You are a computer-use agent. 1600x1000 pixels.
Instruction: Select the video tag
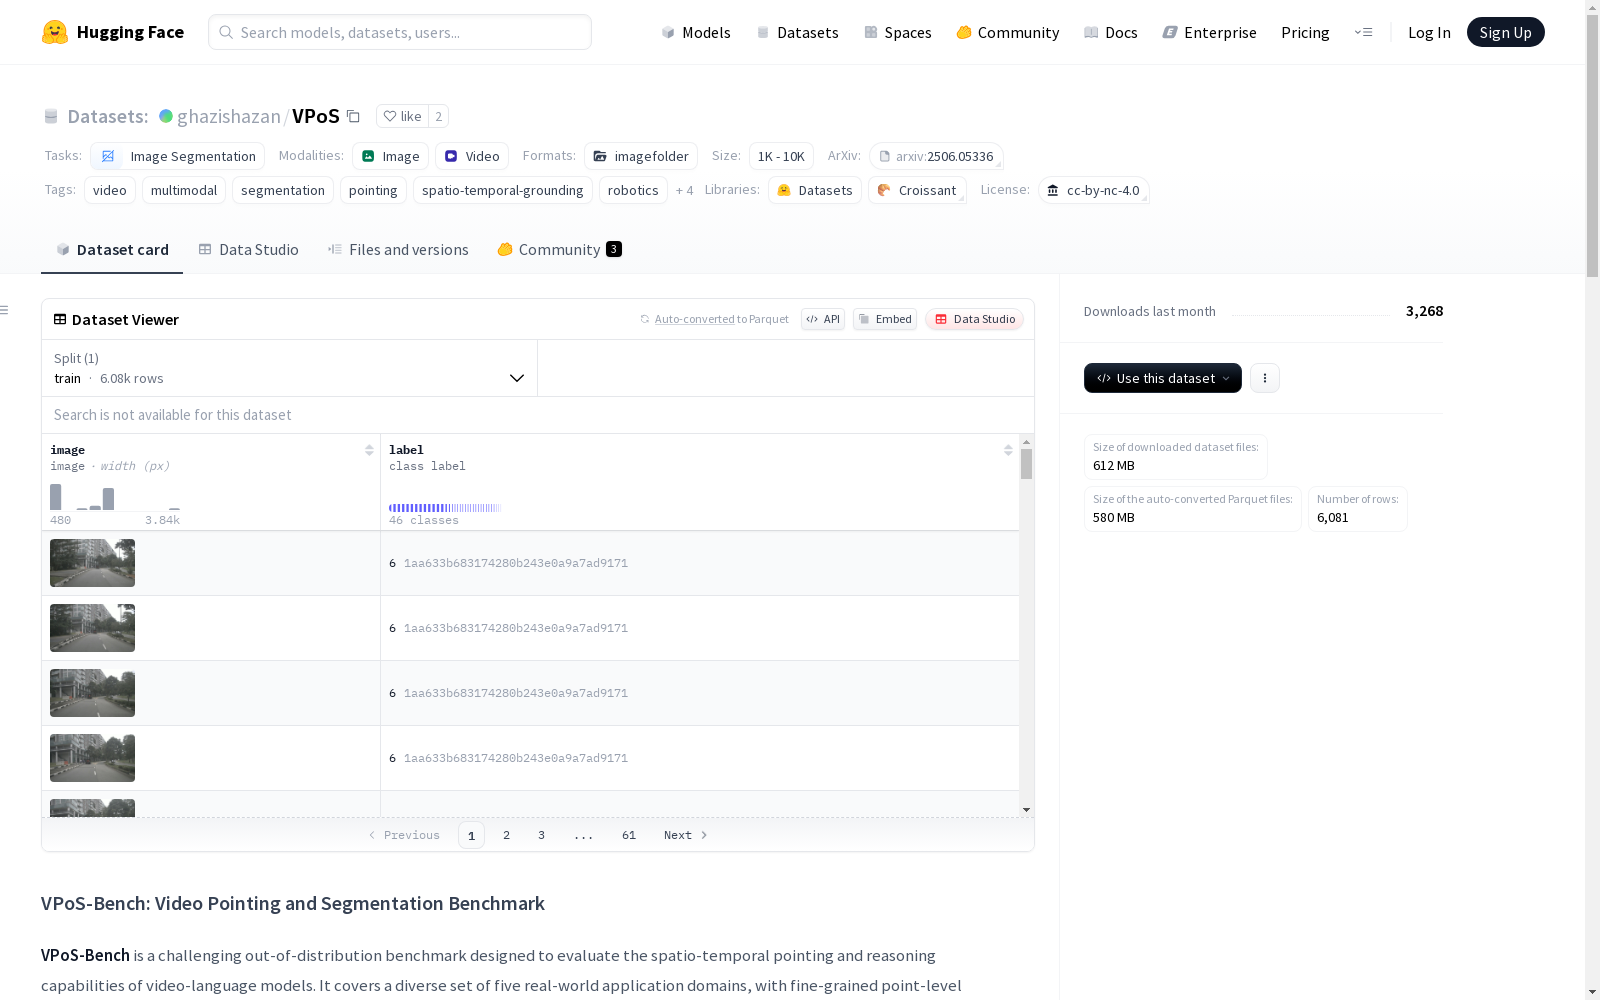110,190
